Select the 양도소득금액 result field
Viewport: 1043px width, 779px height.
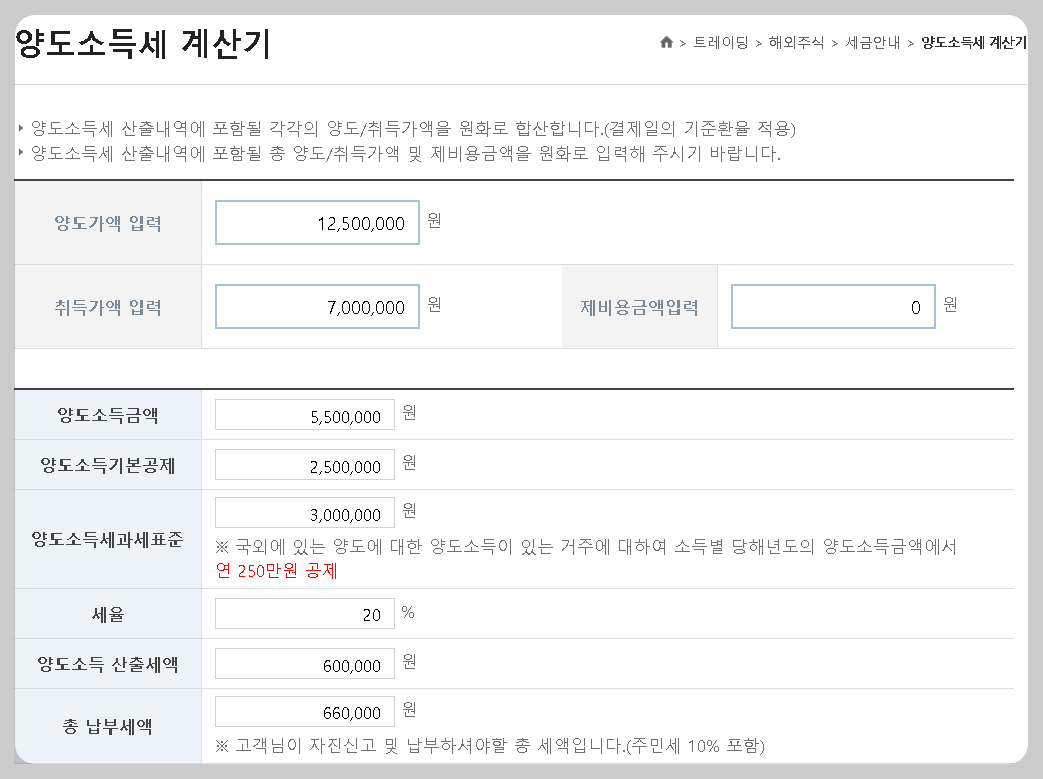304,414
